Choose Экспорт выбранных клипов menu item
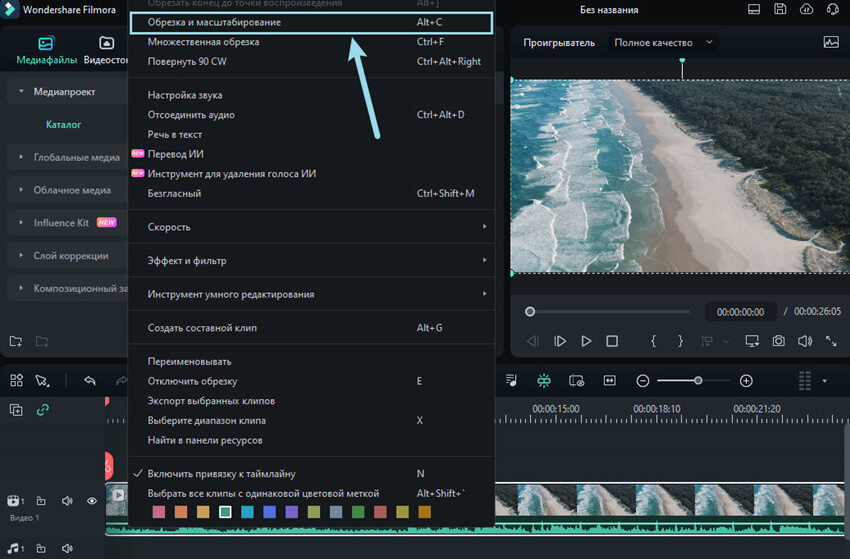 311,401
